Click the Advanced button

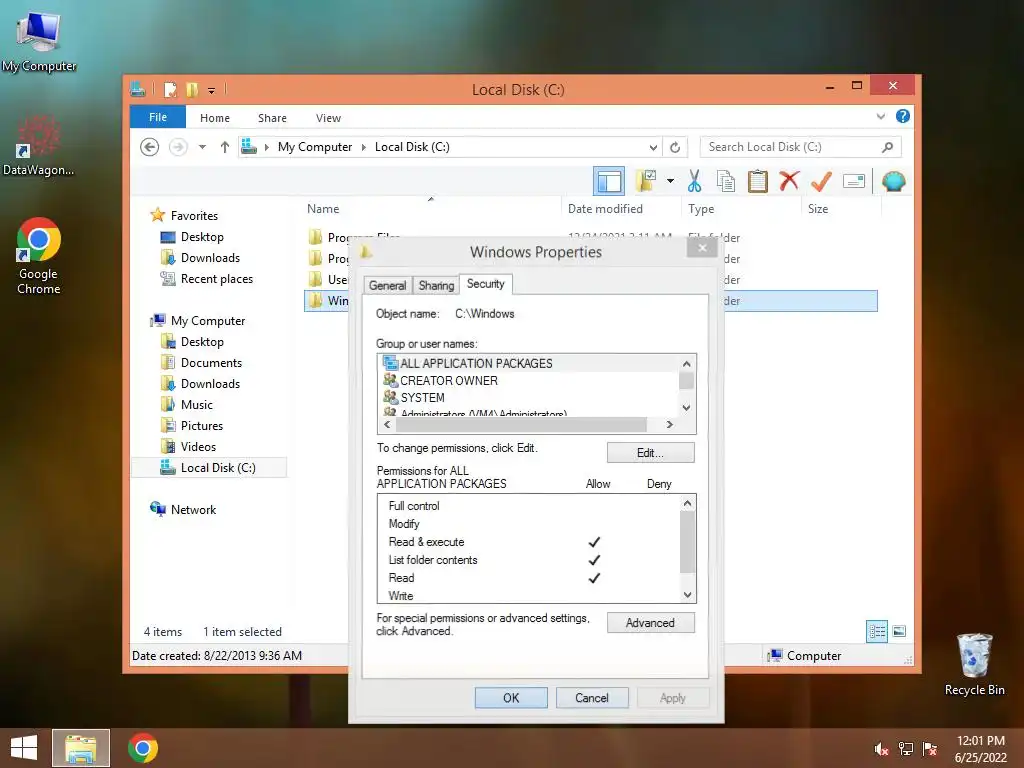click(650, 623)
